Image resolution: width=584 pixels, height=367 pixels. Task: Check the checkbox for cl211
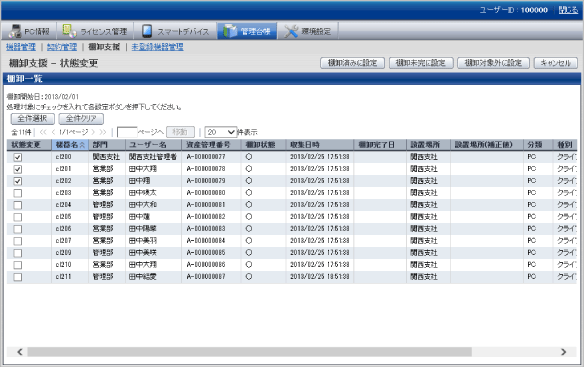click(x=18, y=277)
